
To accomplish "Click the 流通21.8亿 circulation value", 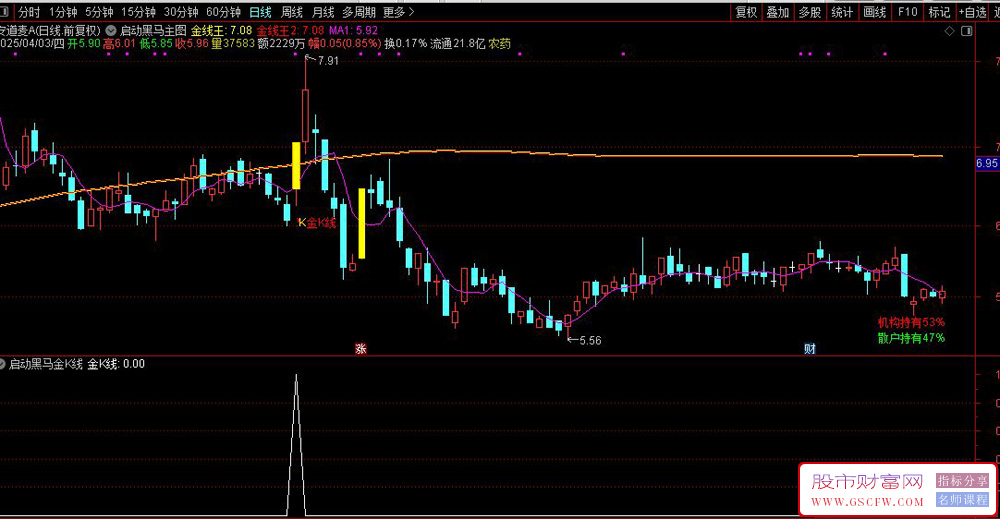I will [457, 43].
